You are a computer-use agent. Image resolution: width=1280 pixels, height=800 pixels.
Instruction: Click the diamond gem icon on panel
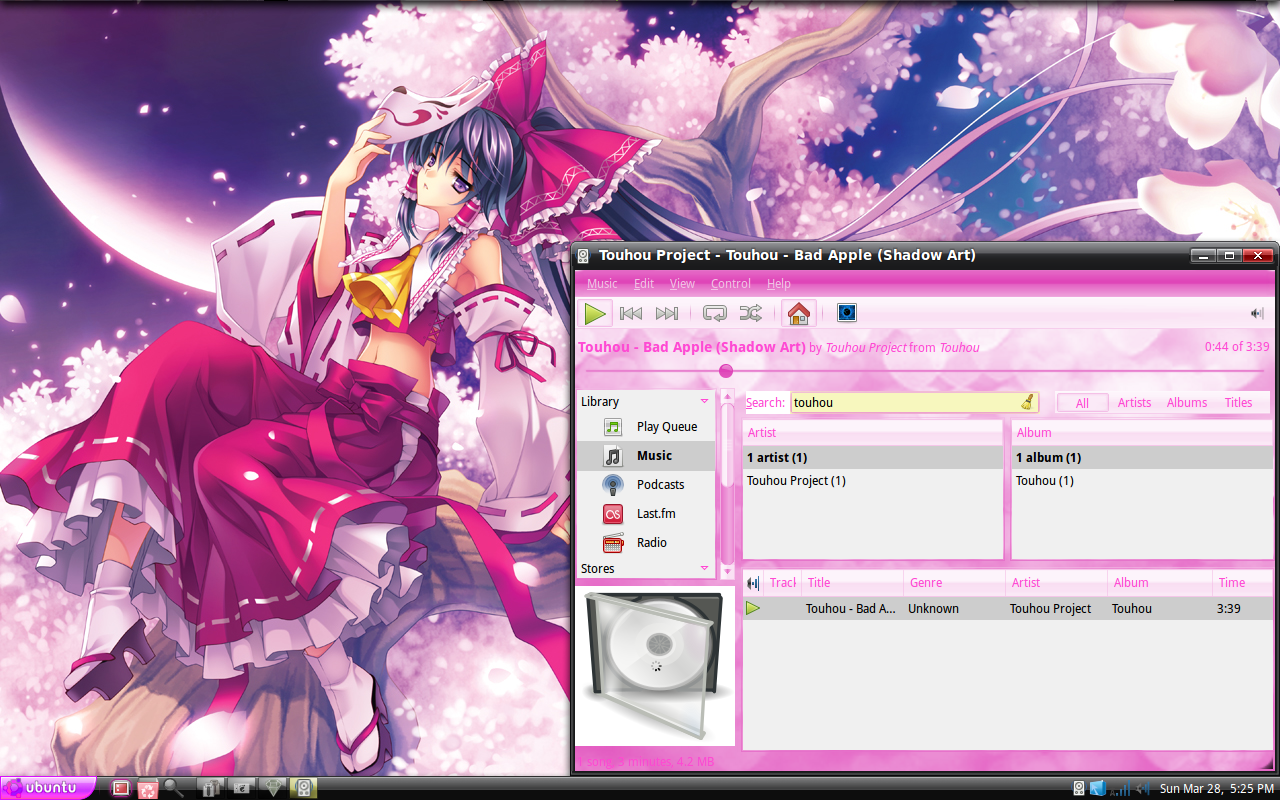pyautogui.click(x=274, y=788)
